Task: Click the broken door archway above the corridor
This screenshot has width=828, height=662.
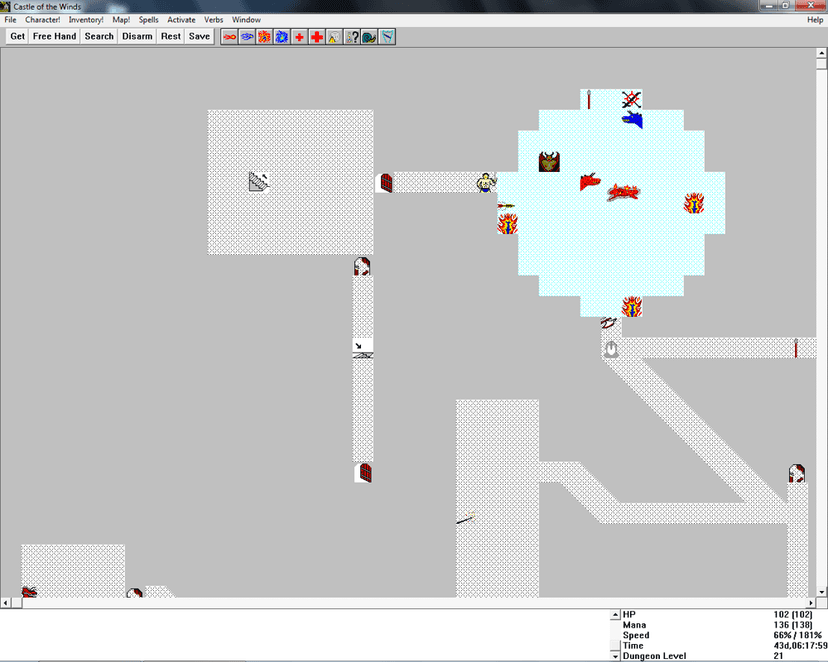Action: (362, 266)
